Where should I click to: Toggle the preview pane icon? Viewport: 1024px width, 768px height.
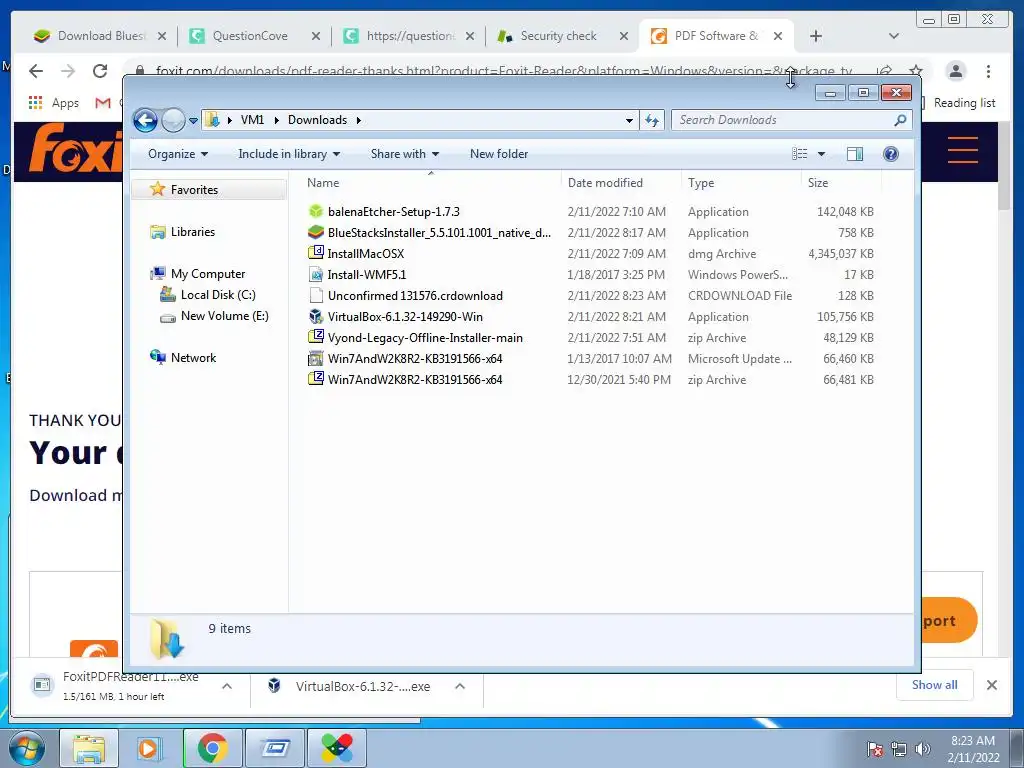tap(855, 154)
